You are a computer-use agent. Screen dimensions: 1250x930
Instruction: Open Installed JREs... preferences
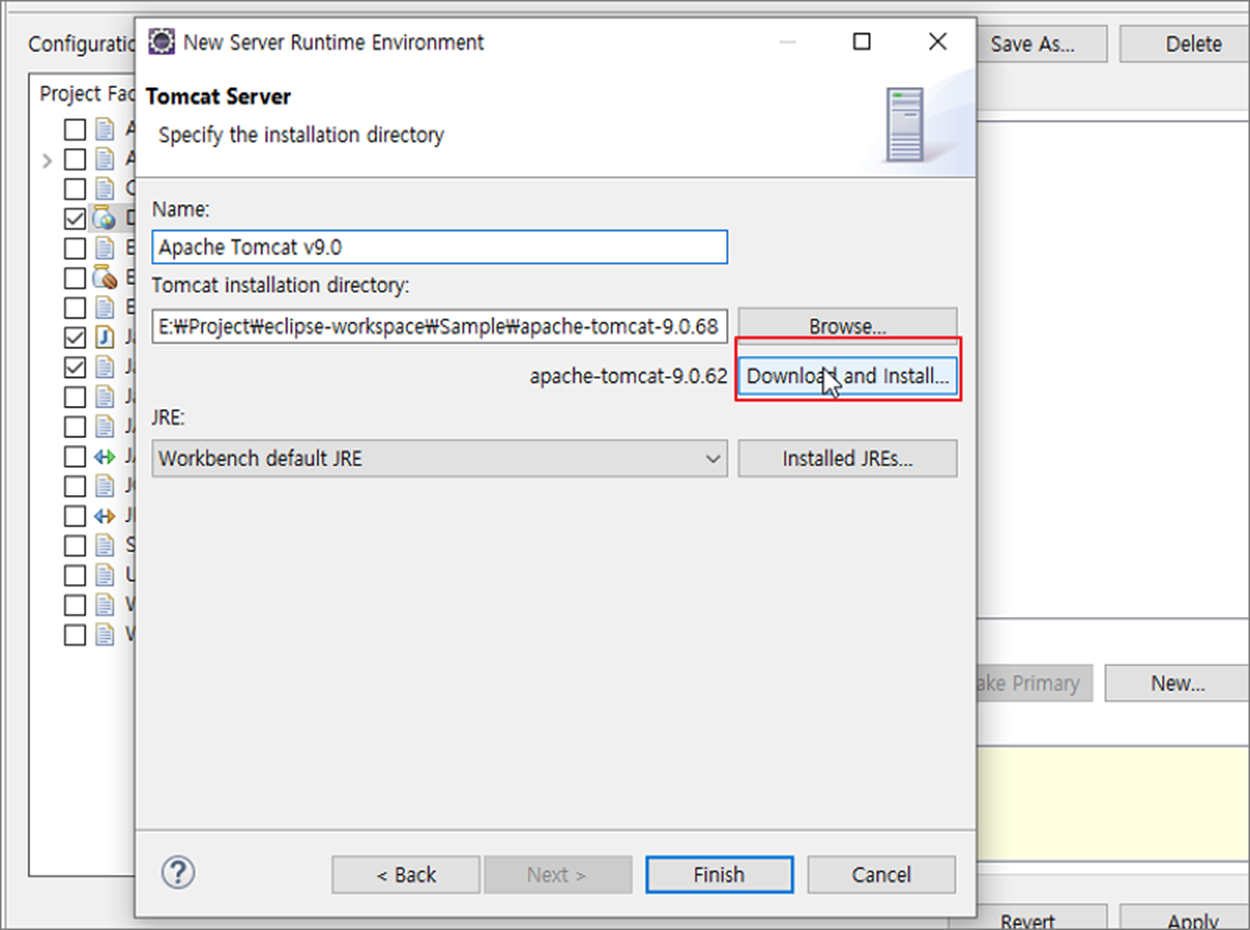(848, 459)
